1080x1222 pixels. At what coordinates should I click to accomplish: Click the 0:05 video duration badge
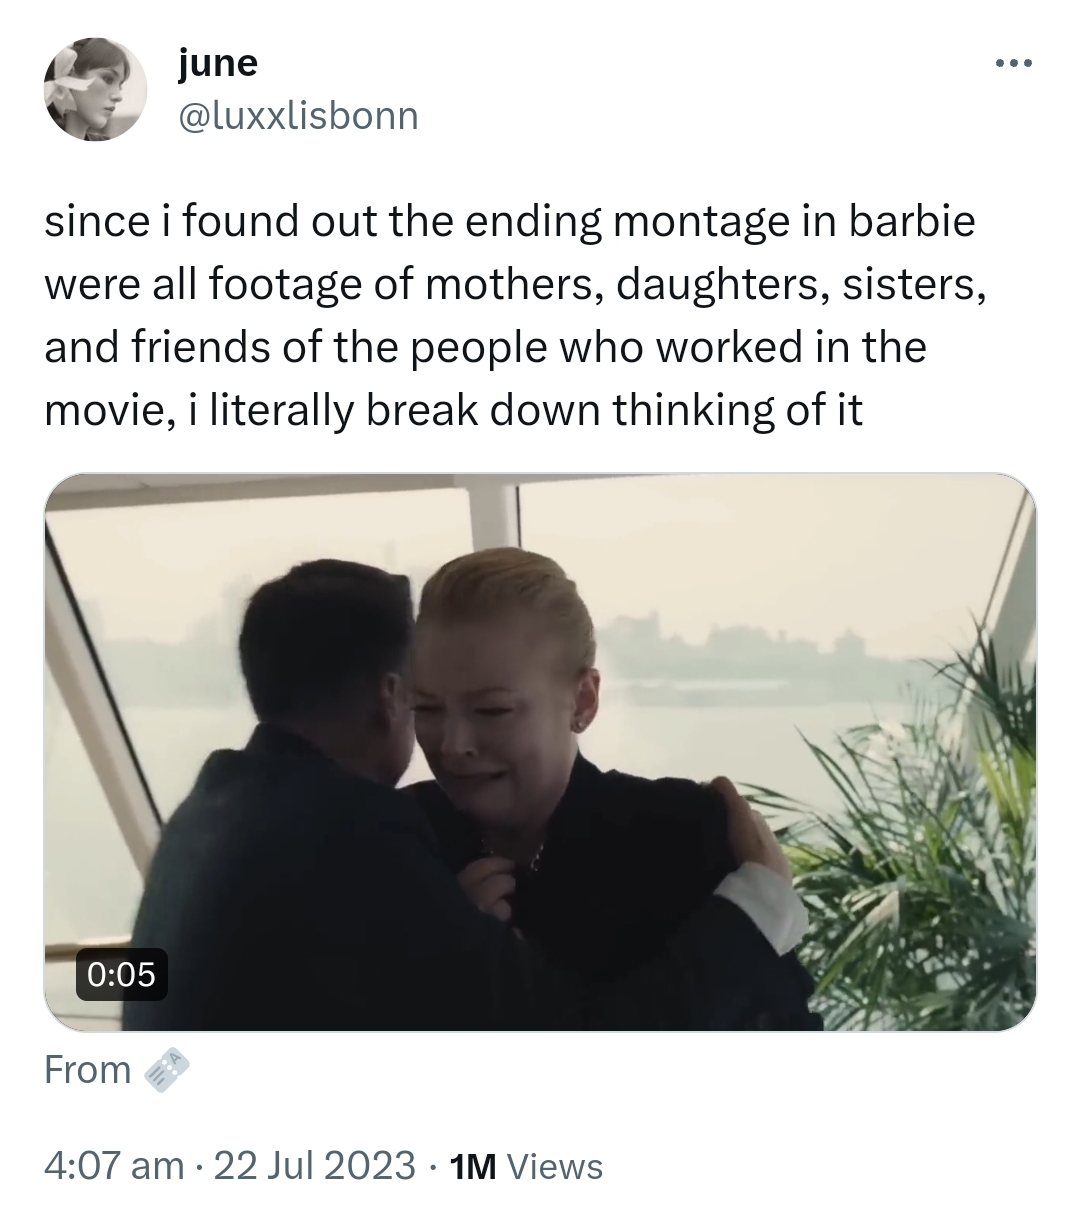tap(122, 973)
